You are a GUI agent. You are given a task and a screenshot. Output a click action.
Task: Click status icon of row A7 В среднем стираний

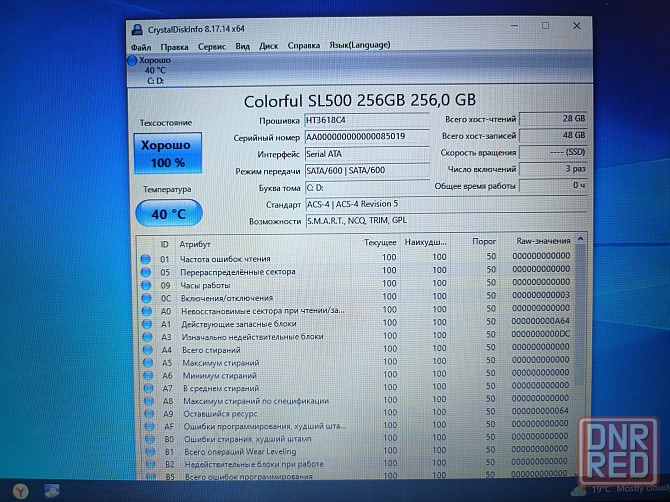149,388
